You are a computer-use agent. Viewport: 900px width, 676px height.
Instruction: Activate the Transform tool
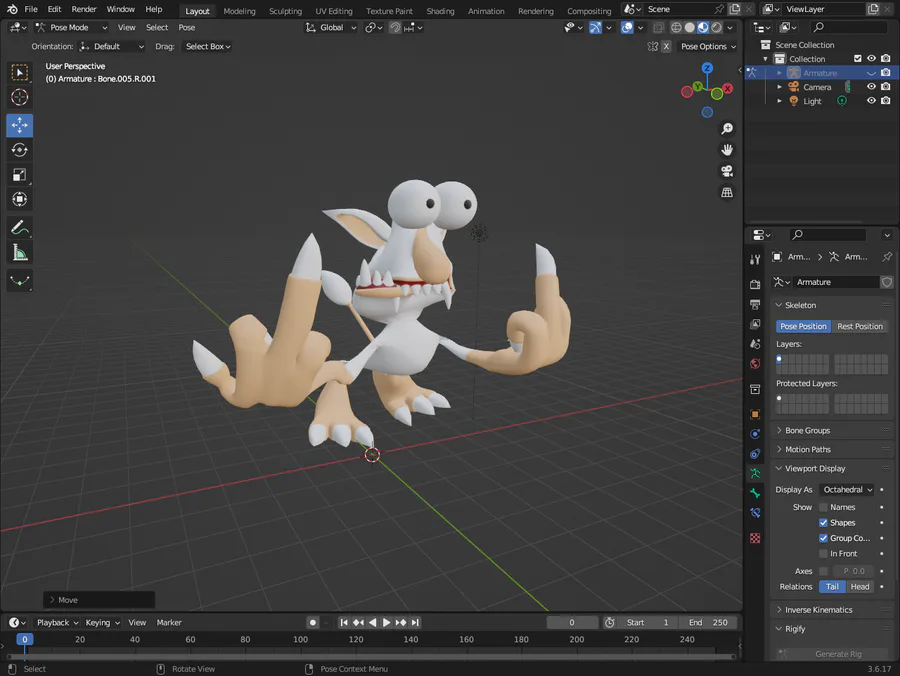click(x=20, y=199)
